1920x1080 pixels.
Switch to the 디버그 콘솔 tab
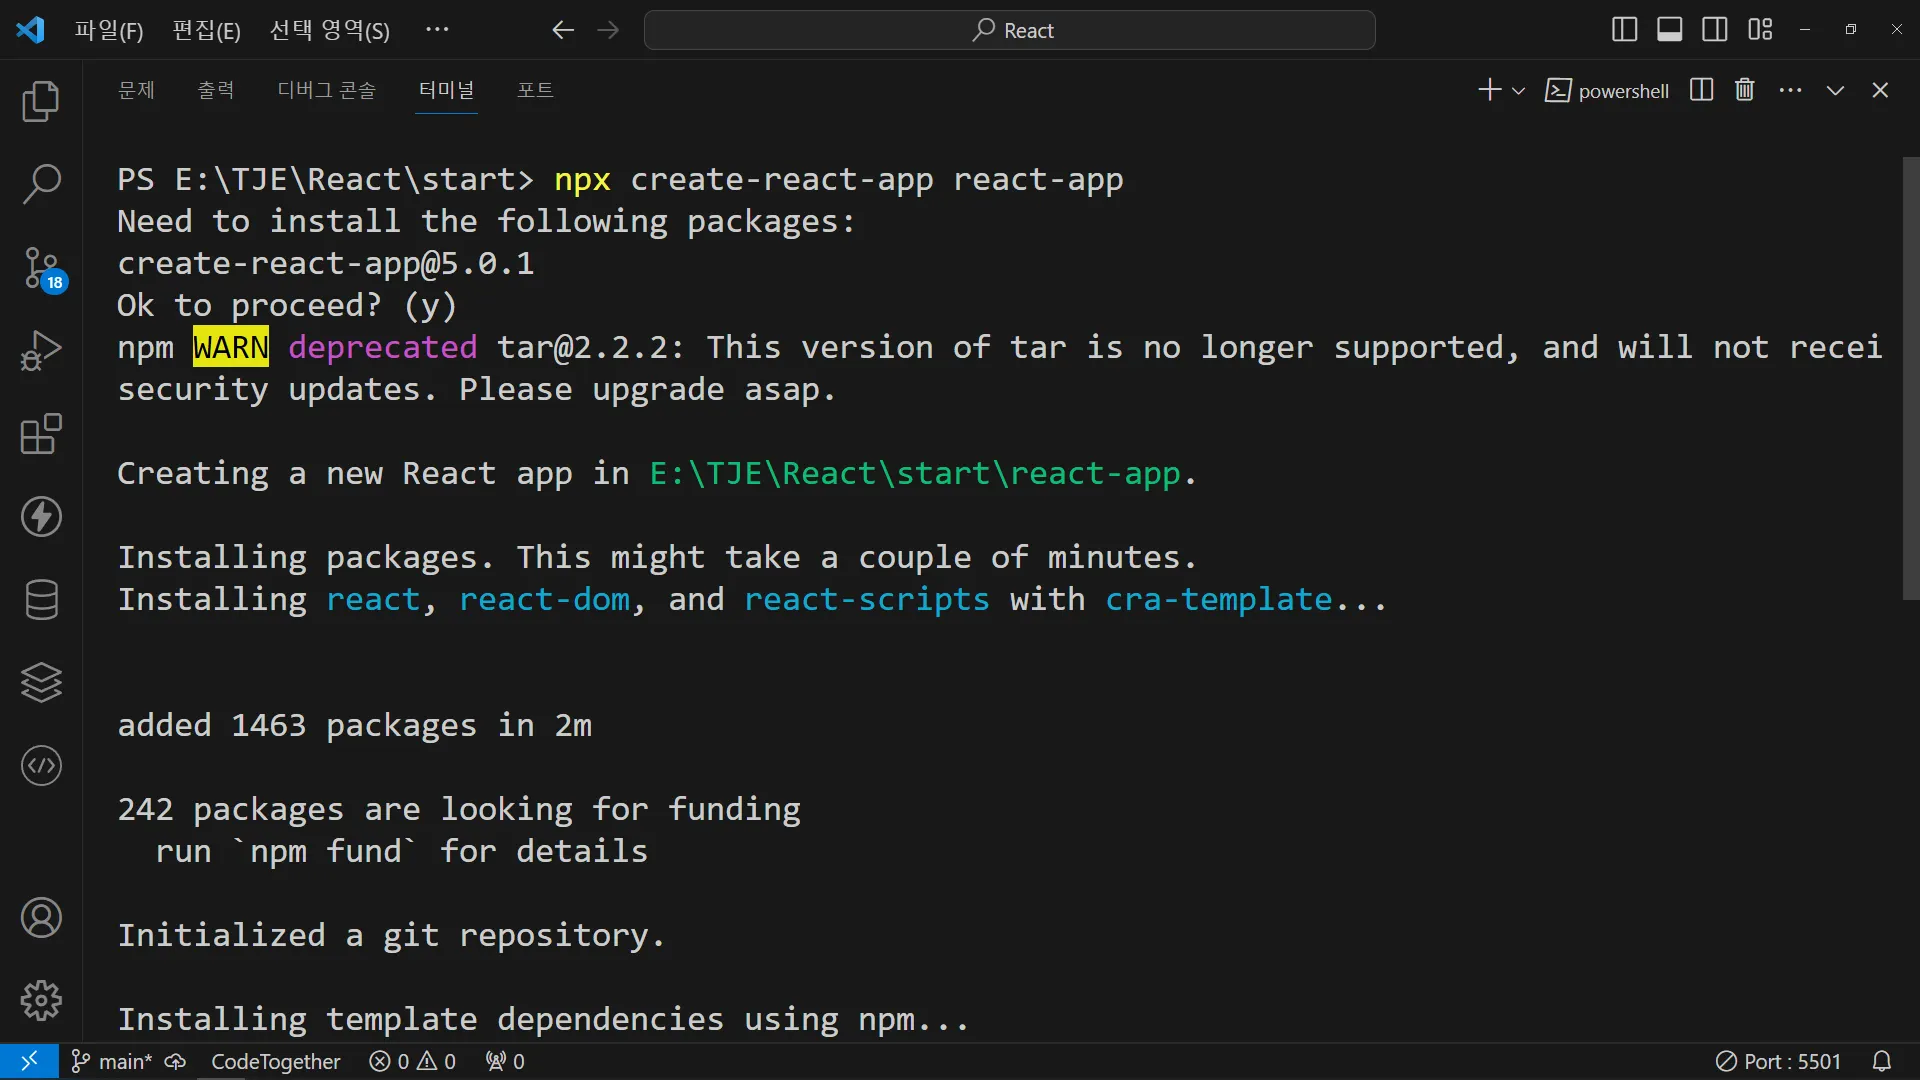click(326, 90)
